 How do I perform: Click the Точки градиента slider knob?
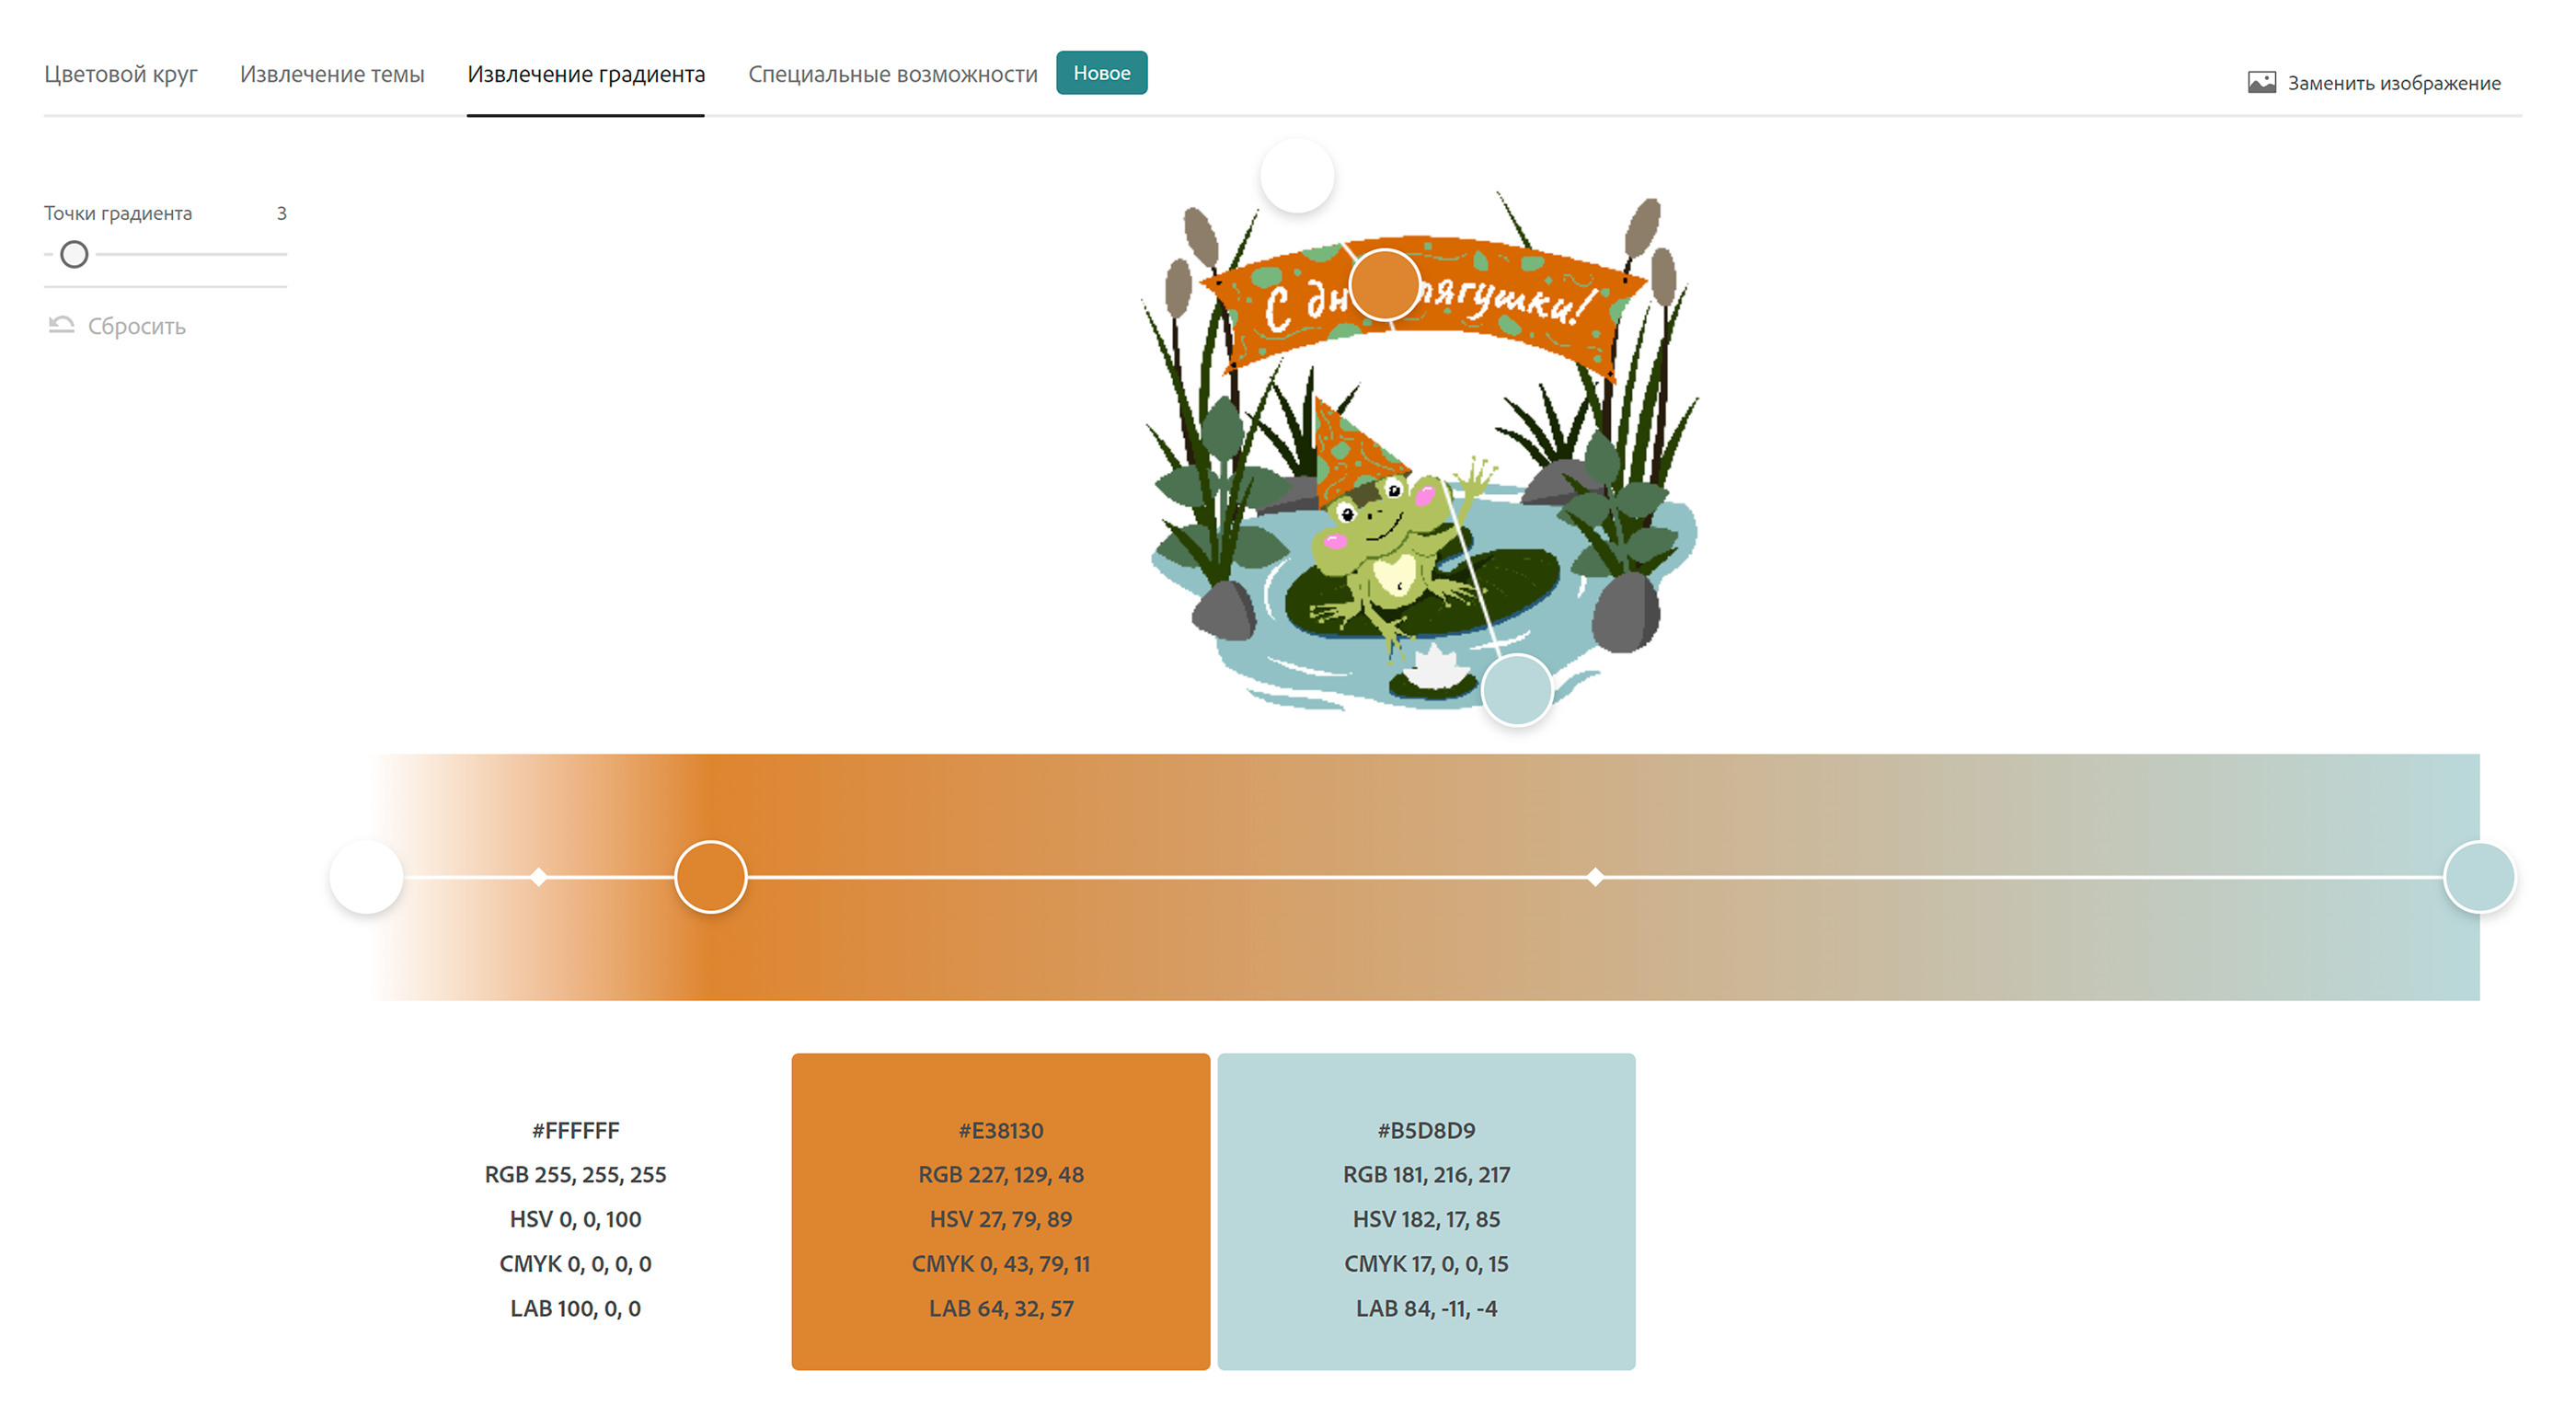click(x=74, y=255)
